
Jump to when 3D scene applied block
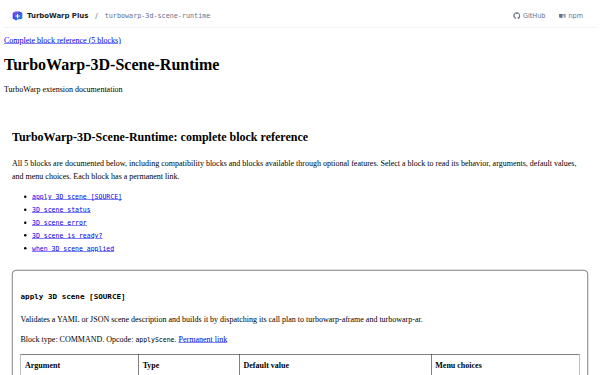(x=73, y=249)
